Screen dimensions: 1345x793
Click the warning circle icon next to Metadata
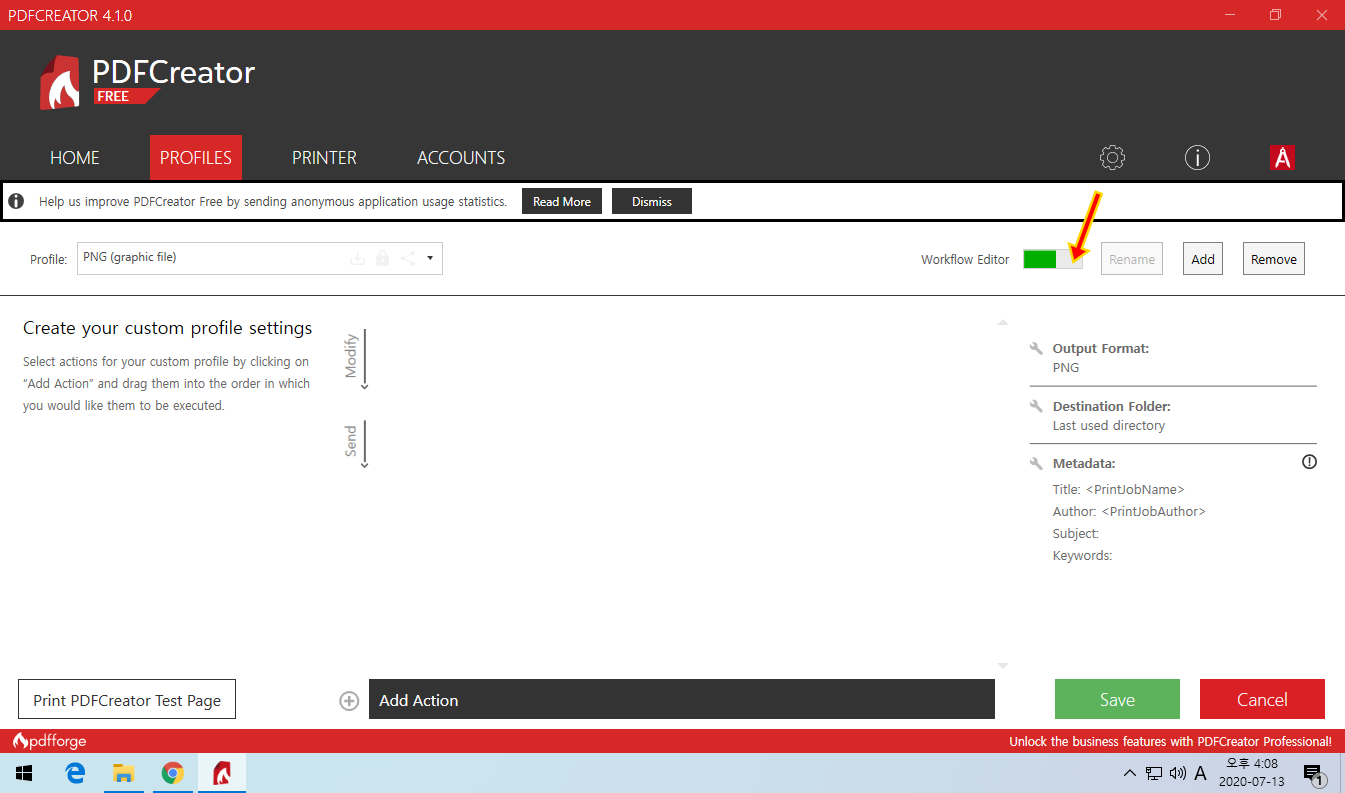coord(1309,462)
